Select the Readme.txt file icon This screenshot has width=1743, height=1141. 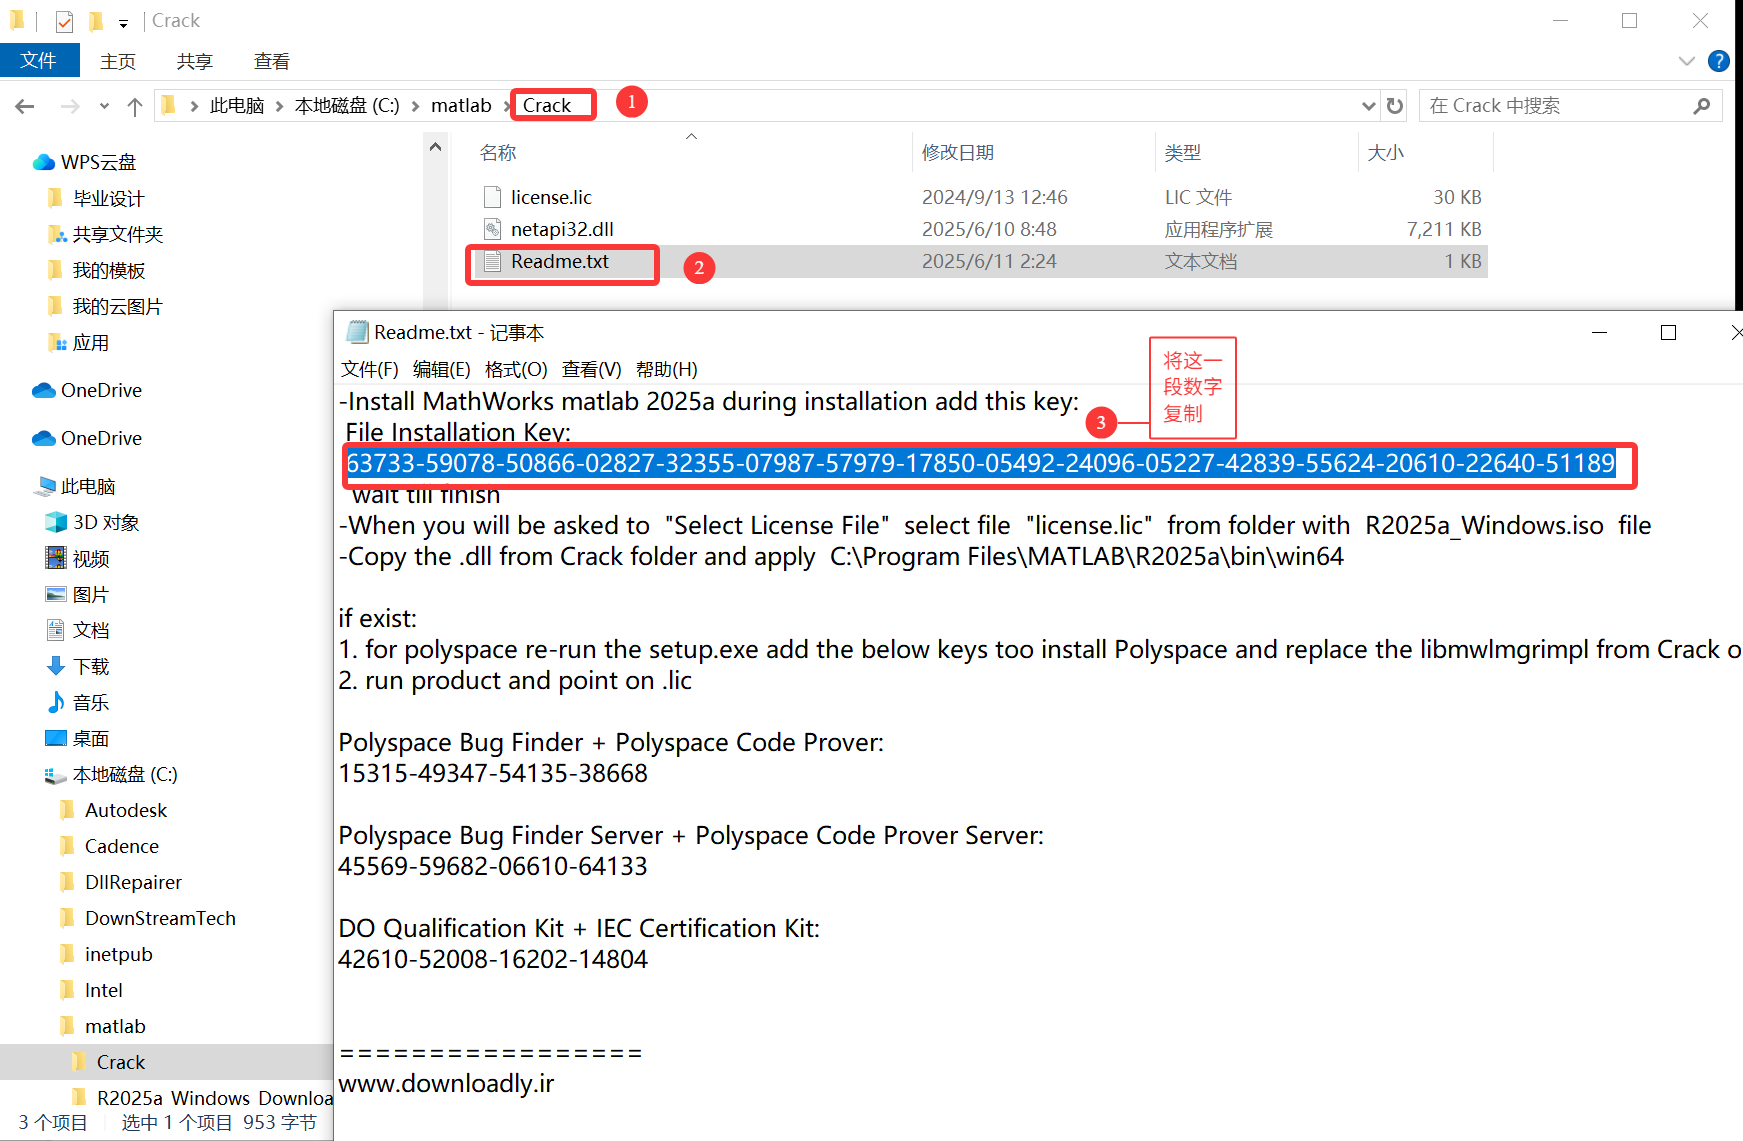(x=492, y=261)
